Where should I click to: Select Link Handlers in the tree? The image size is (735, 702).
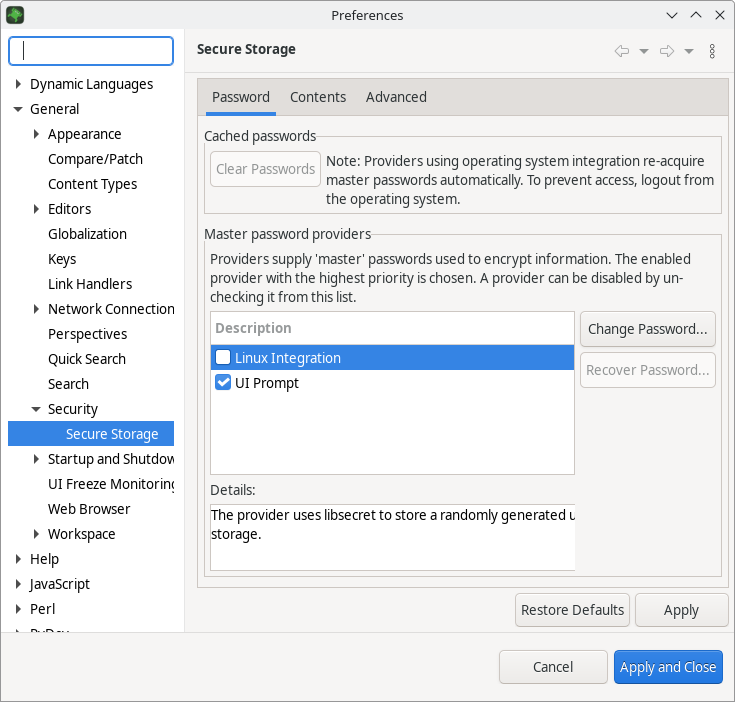coord(90,284)
